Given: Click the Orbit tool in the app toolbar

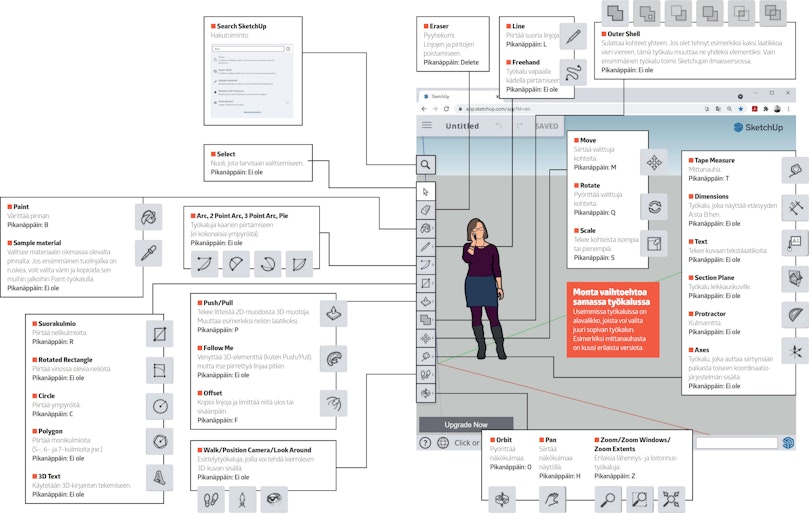Looking at the screenshot, I should click(x=426, y=393).
